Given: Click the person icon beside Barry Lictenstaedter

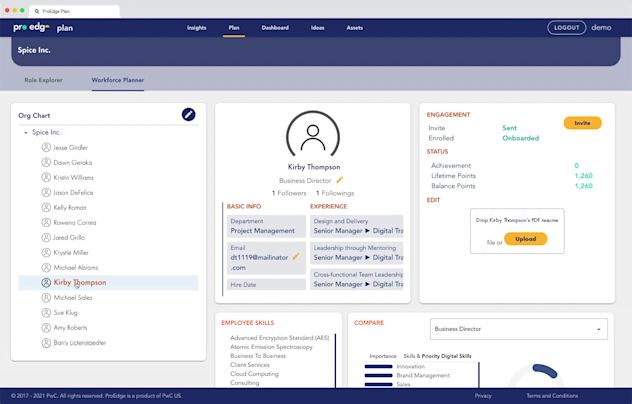Looking at the screenshot, I should click(46, 343).
